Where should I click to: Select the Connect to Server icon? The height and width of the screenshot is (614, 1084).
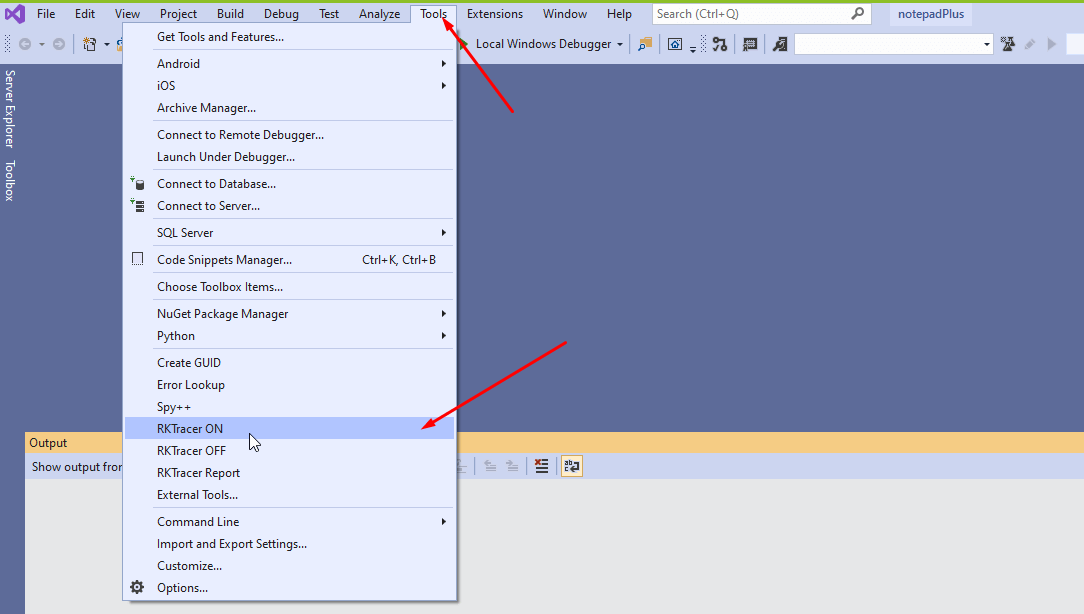[x=138, y=206]
